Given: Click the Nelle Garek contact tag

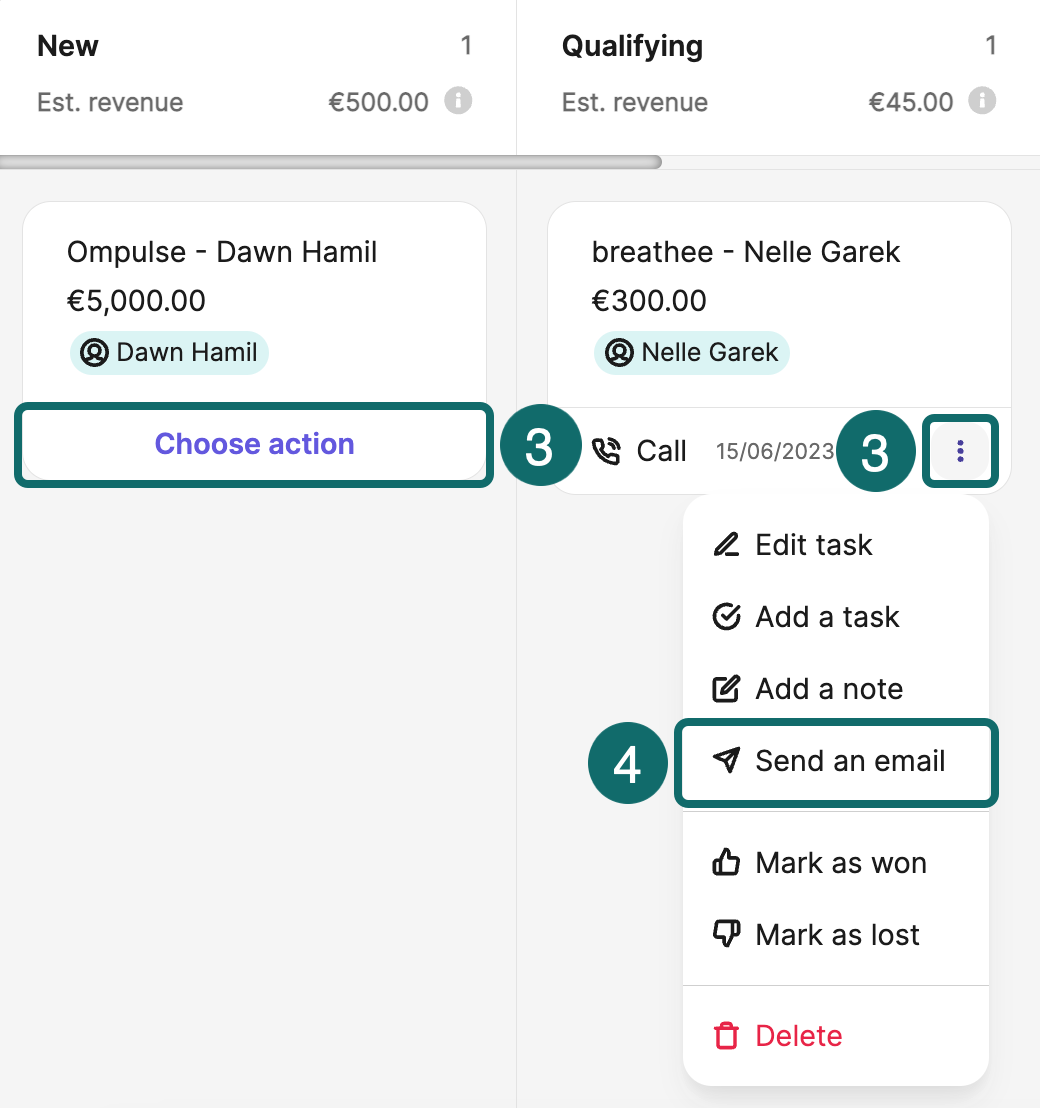Looking at the screenshot, I should 692,353.
